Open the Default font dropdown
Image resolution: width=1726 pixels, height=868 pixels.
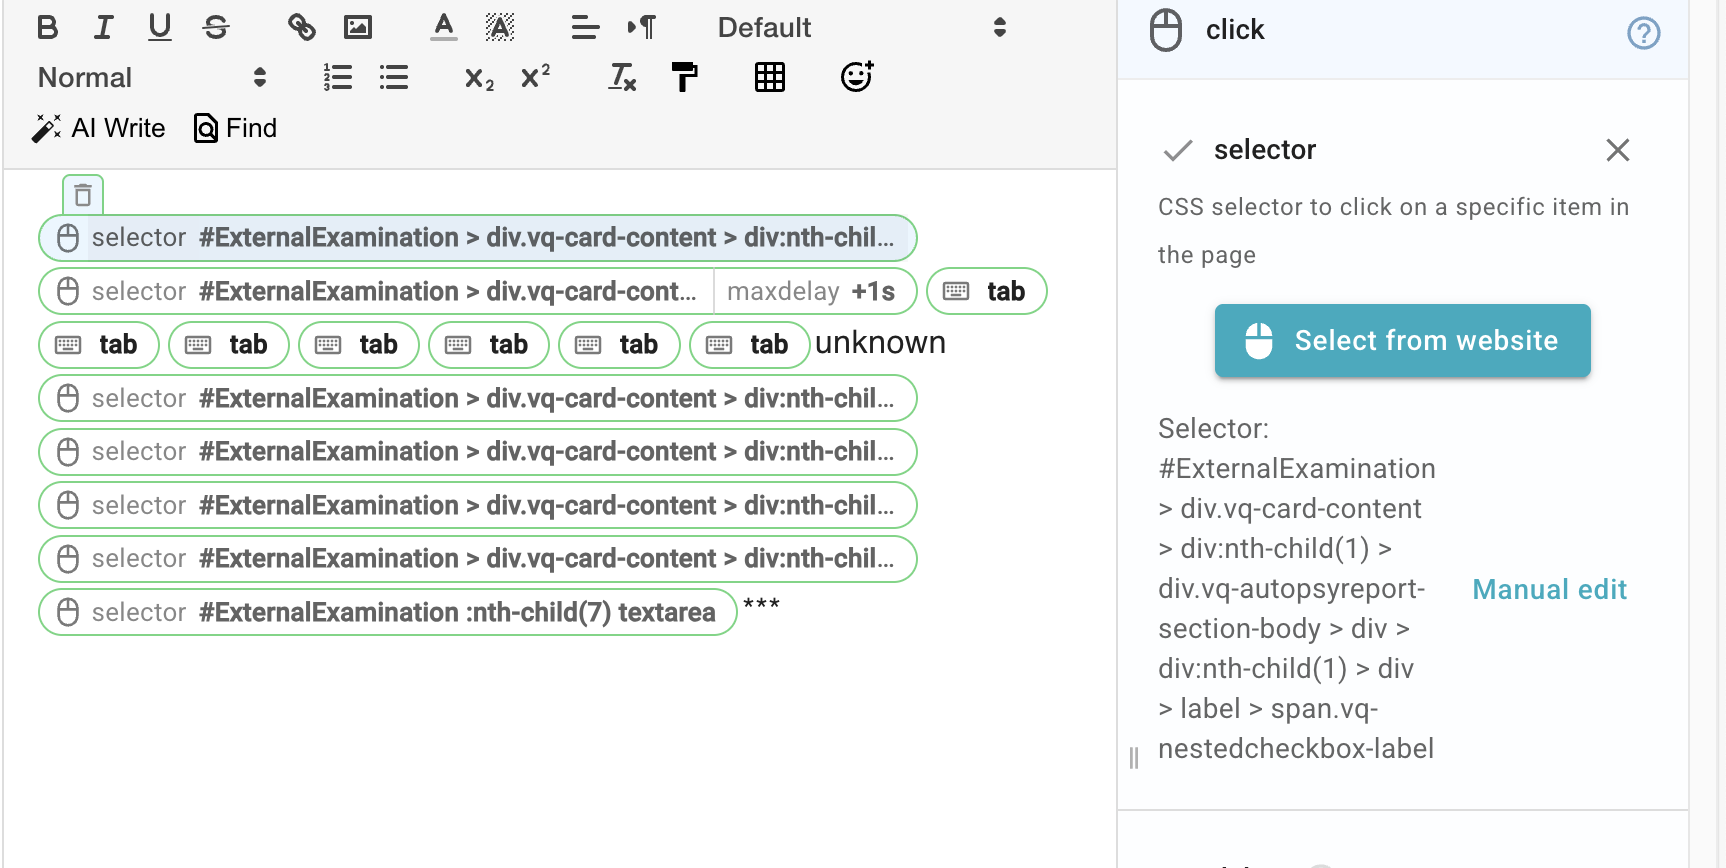(x=860, y=27)
